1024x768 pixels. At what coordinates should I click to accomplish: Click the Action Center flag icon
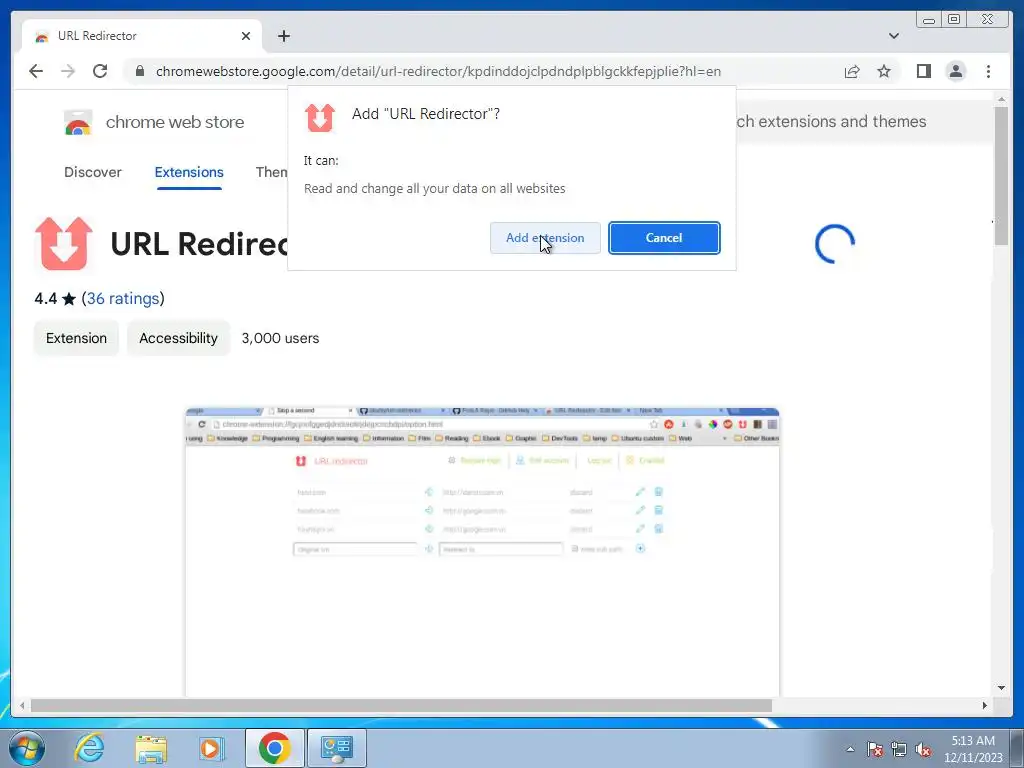tap(875, 749)
